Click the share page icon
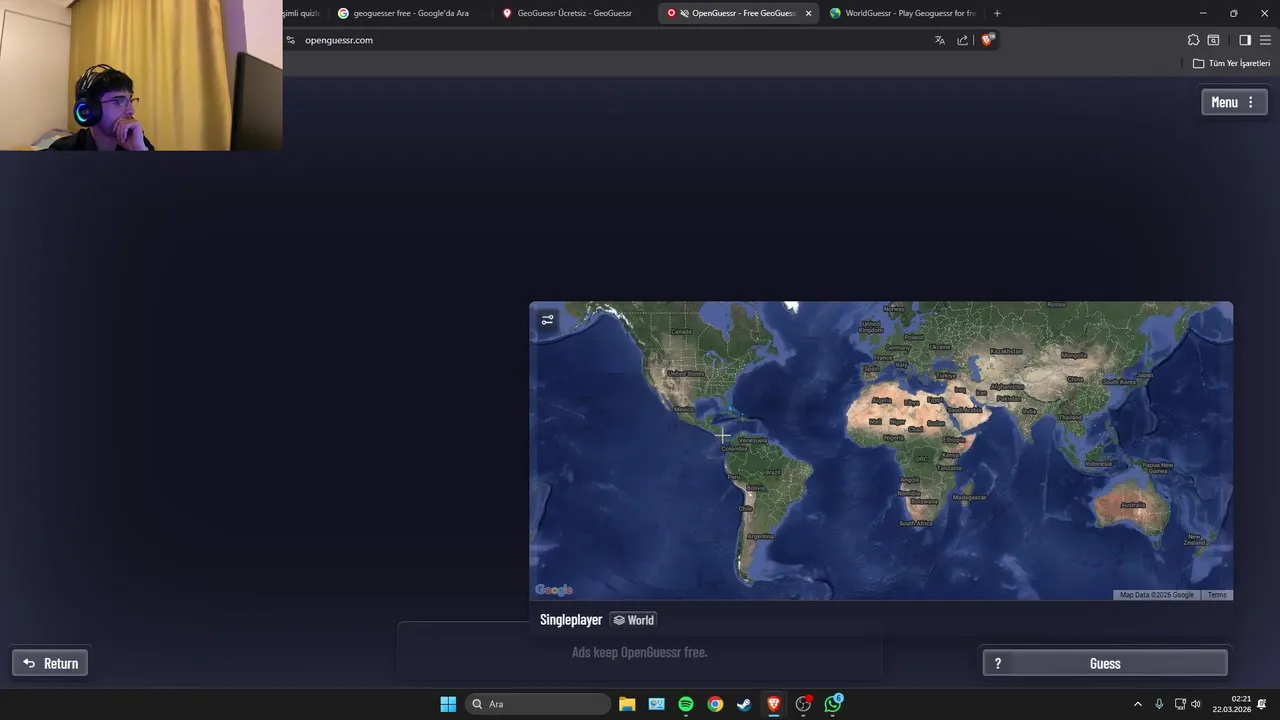This screenshot has width=1280, height=720. [963, 40]
